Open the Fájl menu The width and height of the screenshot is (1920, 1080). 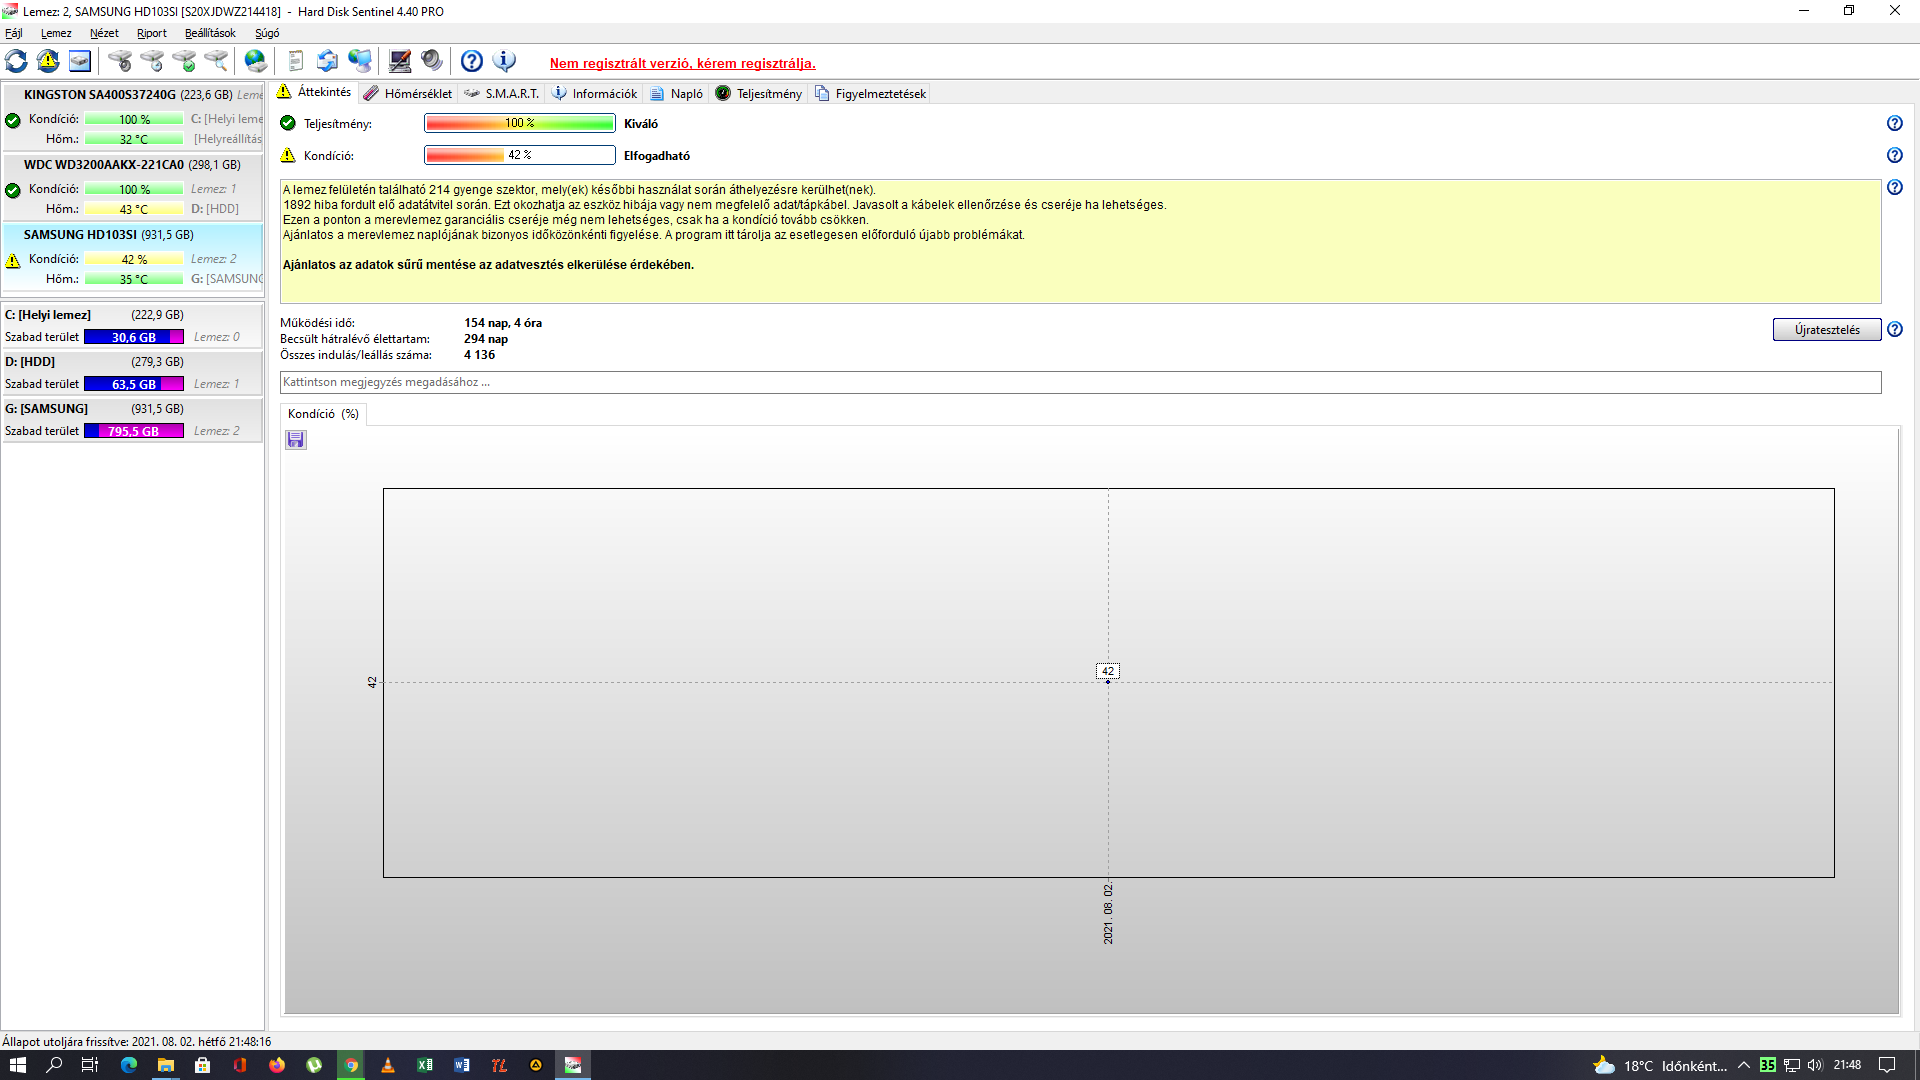14,33
